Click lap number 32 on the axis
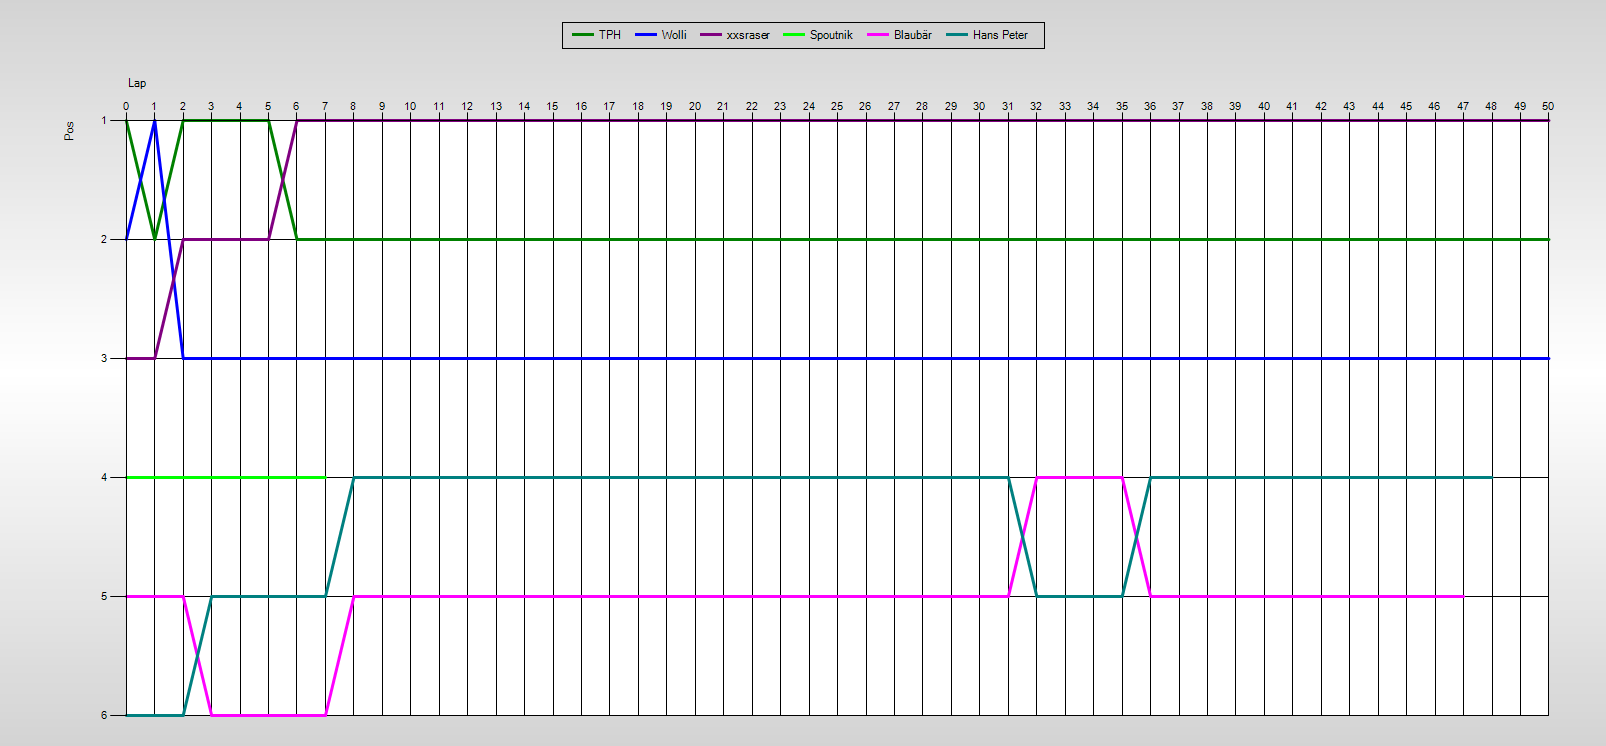 click(x=1036, y=106)
